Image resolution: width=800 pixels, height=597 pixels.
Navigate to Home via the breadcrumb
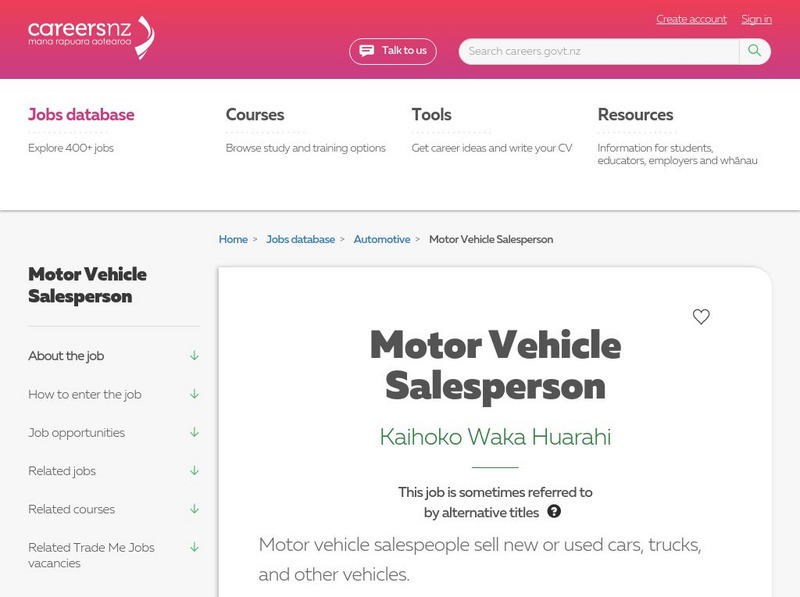click(x=232, y=239)
